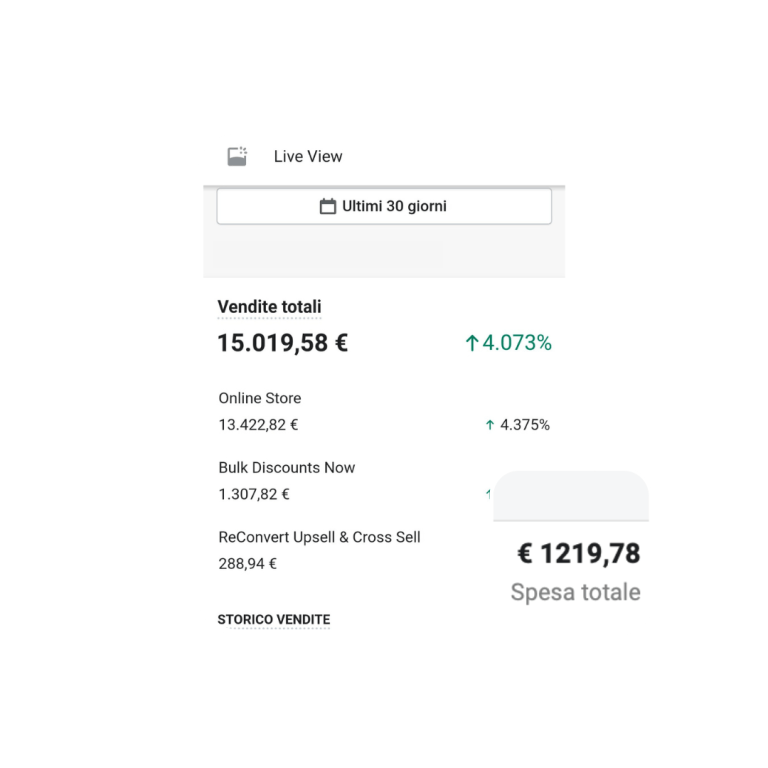Viewport: 768px width, 768px height.
Task: Click the 4.073% growth percentage
Action: click(517, 343)
